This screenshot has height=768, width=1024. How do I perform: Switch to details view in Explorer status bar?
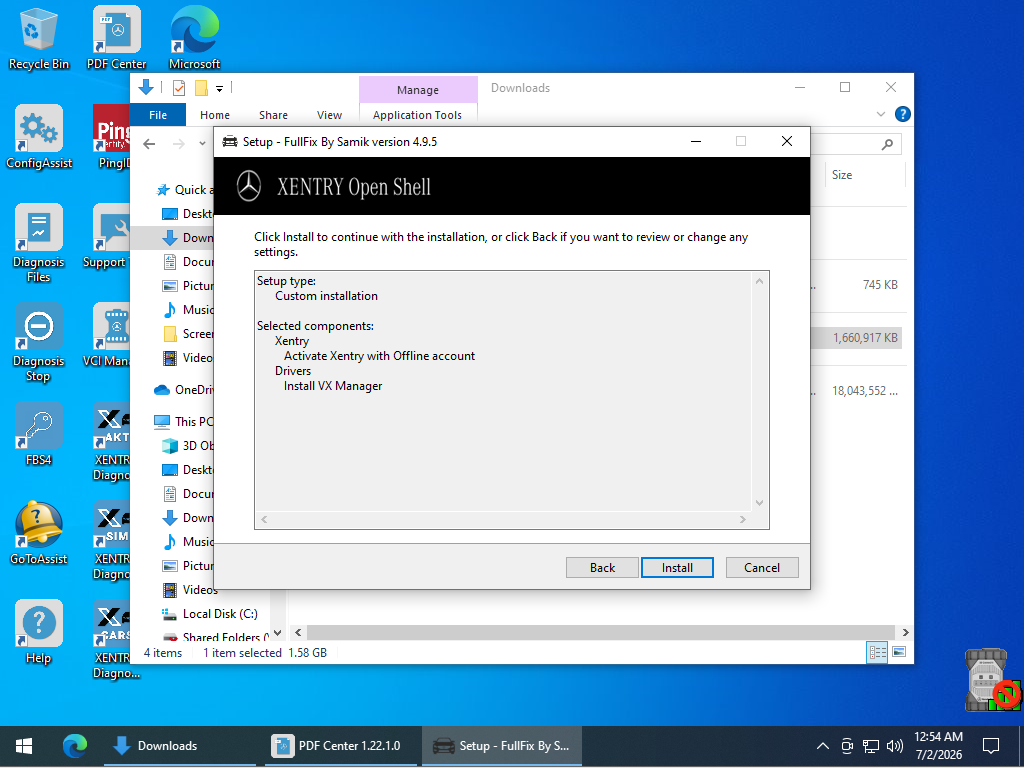tap(877, 652)
